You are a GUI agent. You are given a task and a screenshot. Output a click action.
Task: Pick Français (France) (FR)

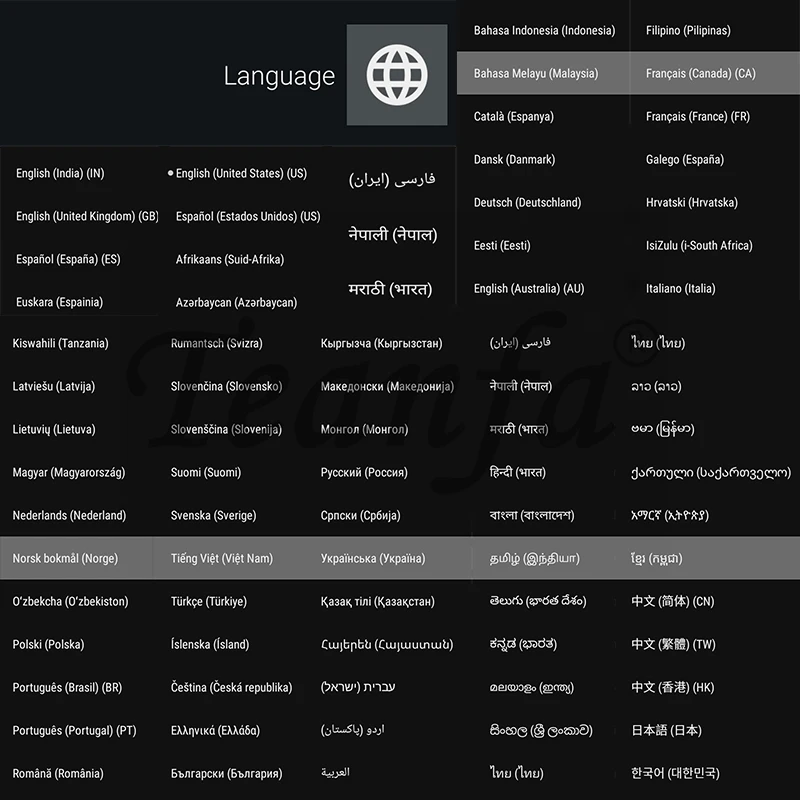(697, 116)
